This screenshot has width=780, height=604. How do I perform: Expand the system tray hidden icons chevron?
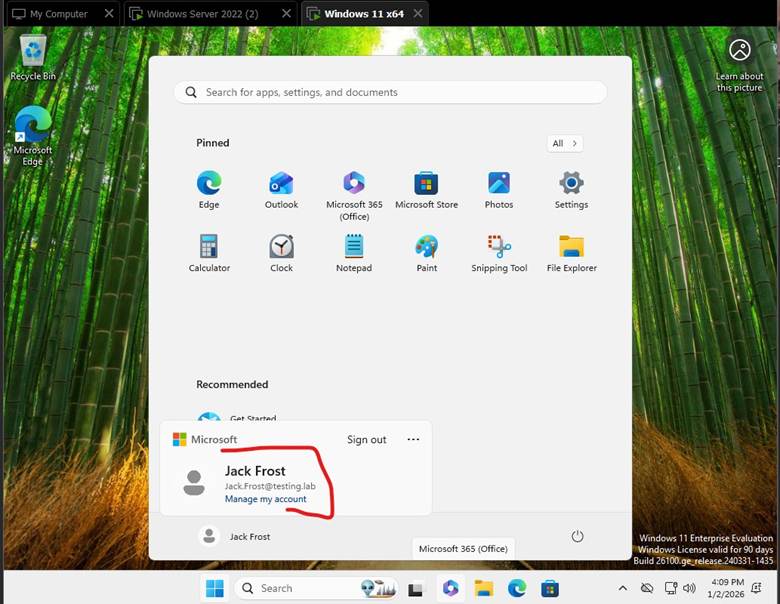[x=622, y=588]
